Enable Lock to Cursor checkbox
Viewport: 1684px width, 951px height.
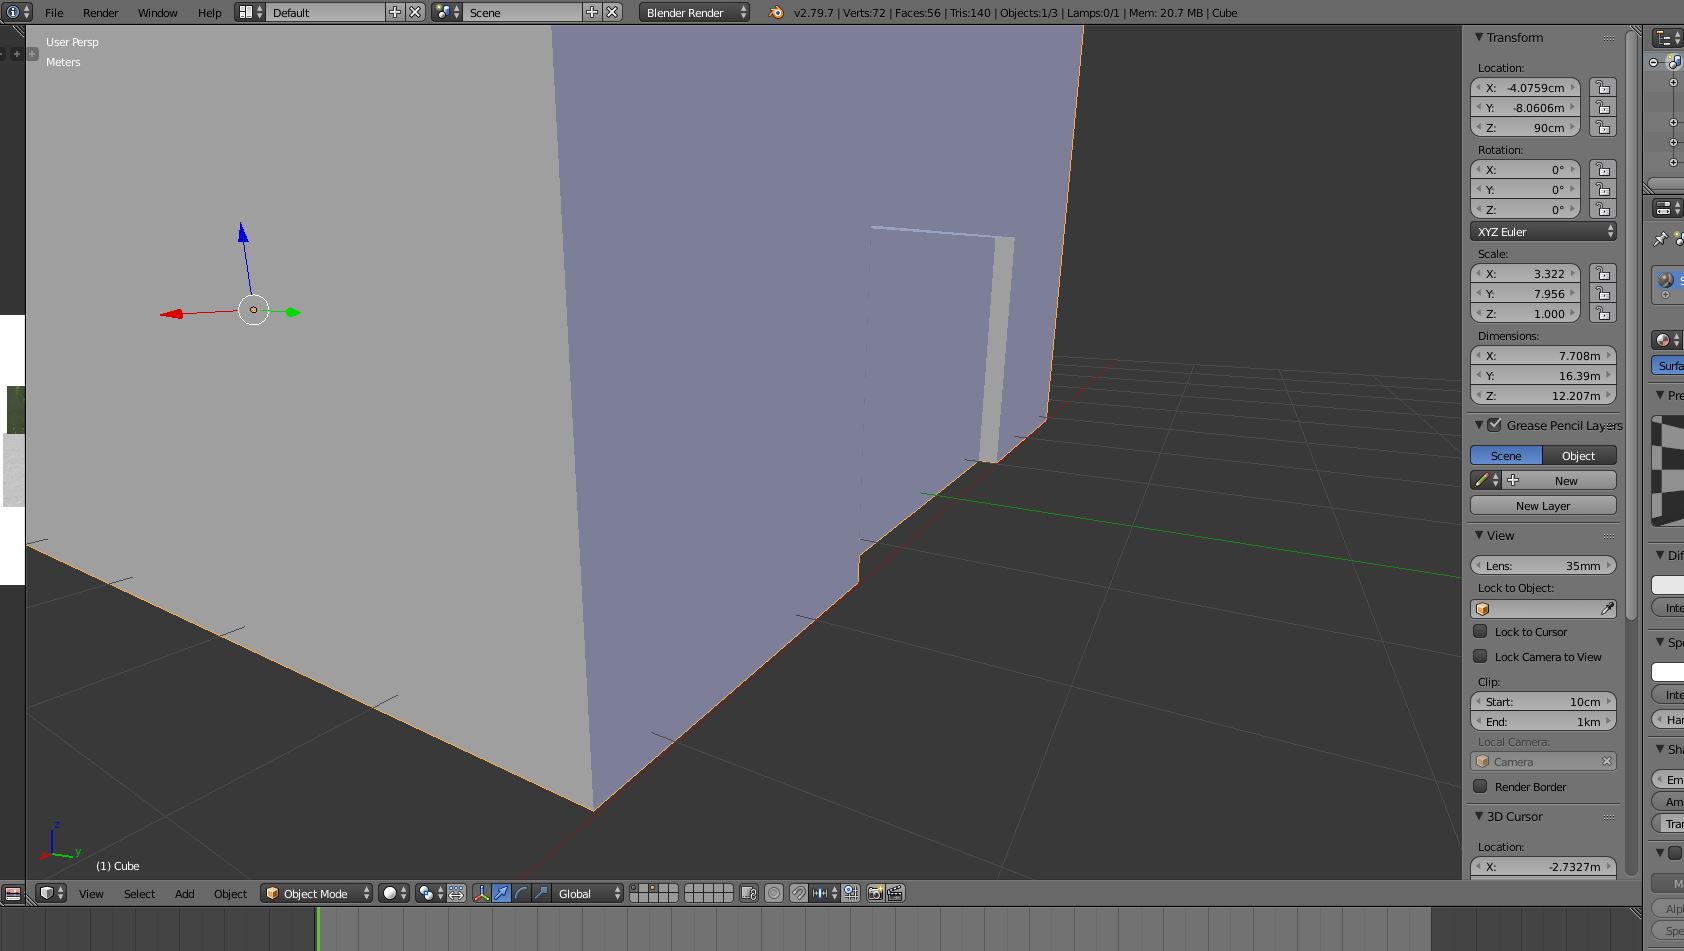[x=1480, y=631]
